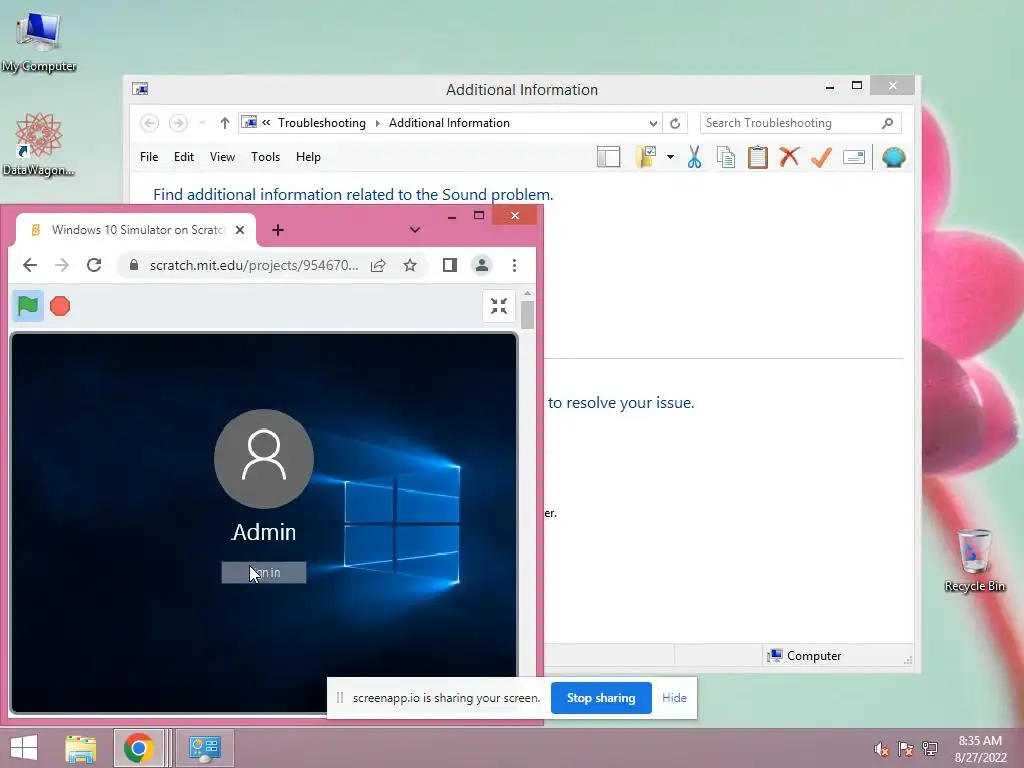This screenshot has width=1024, height=768.
Task: Open the Windows Start button
Action: point(24,748)
